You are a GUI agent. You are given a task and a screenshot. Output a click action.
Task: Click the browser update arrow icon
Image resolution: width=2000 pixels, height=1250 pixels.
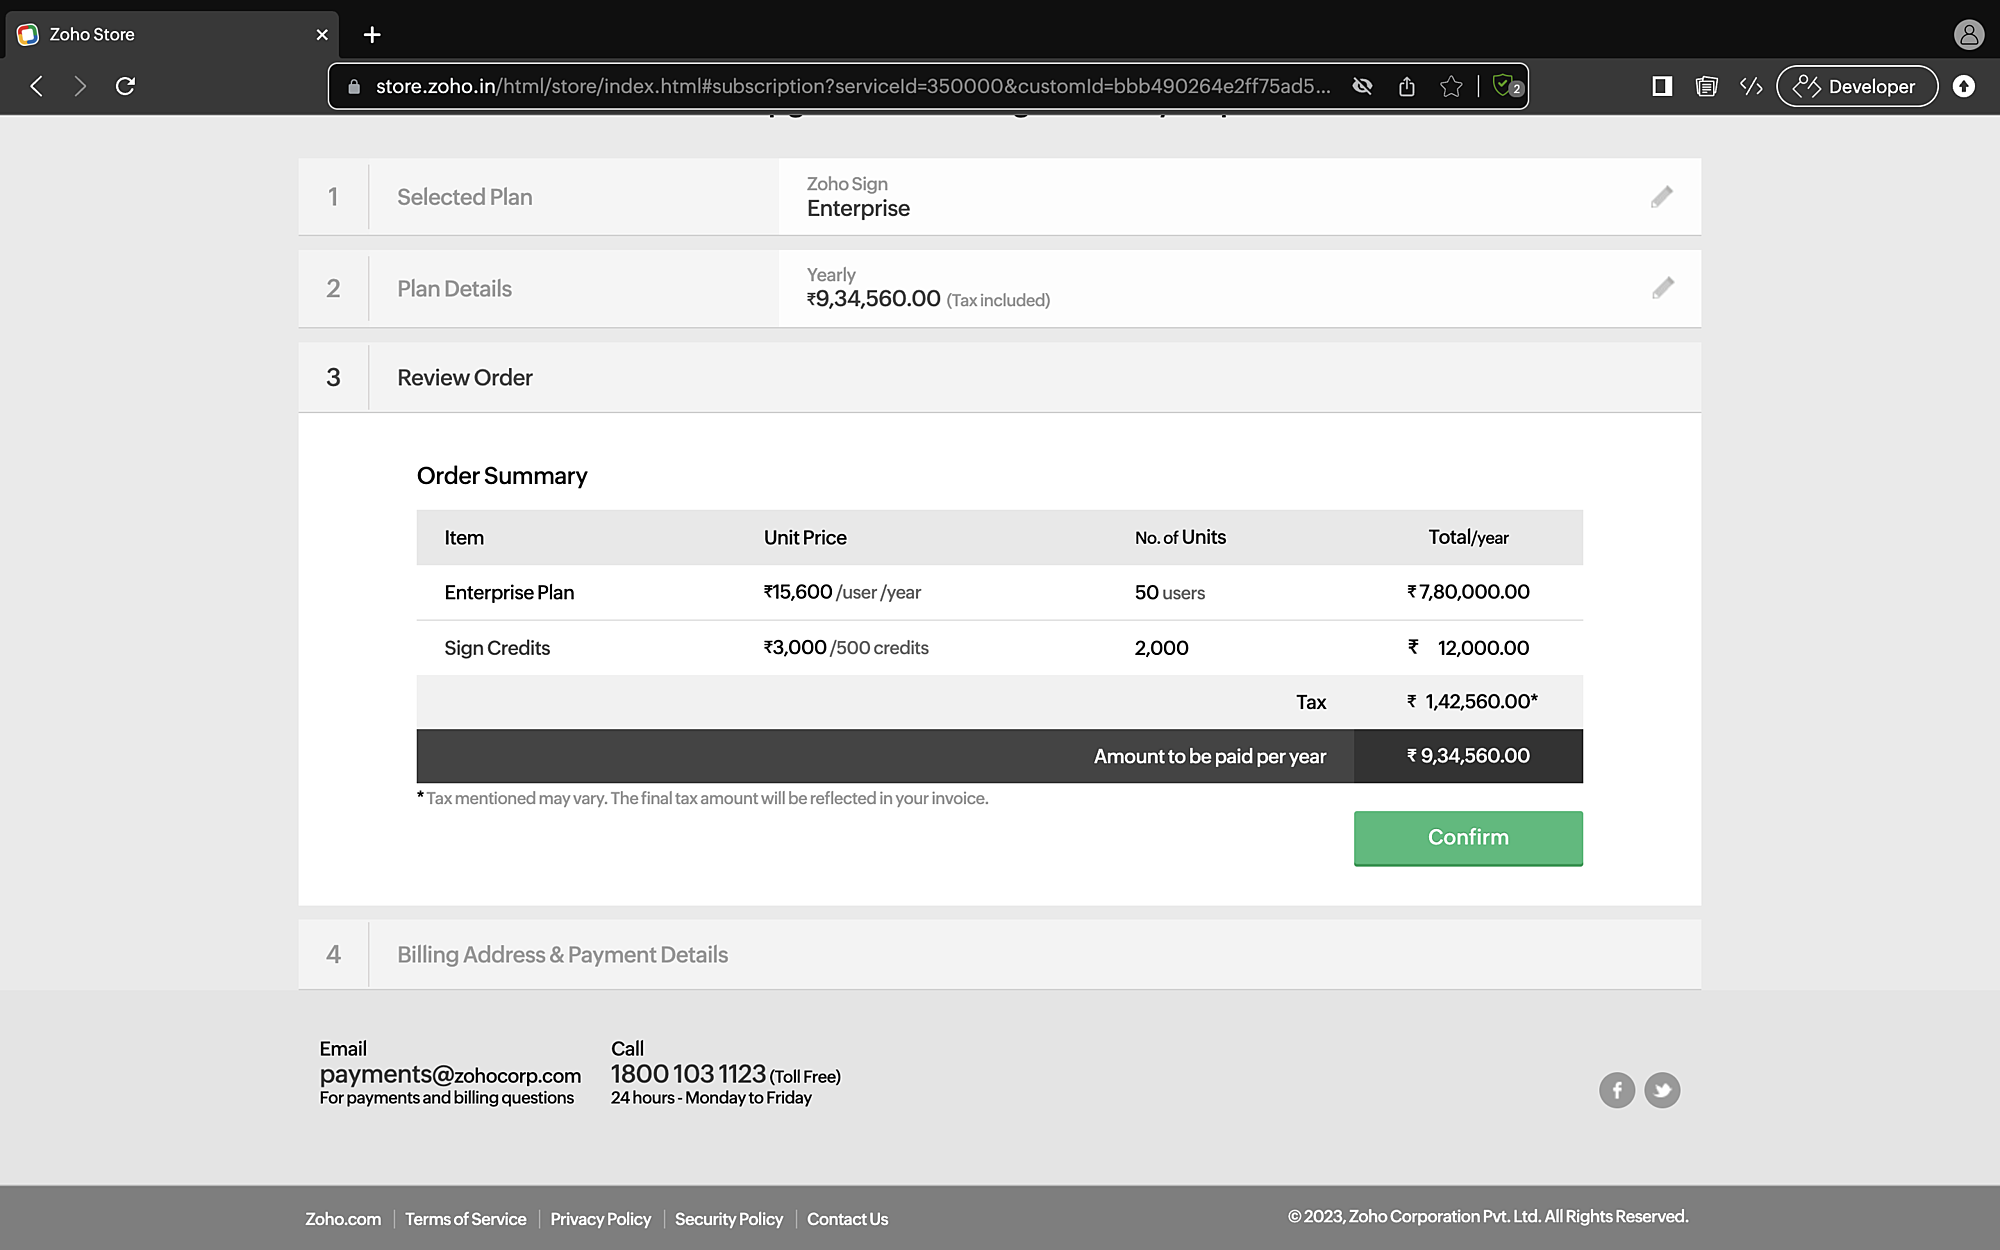coord(1964,86)
